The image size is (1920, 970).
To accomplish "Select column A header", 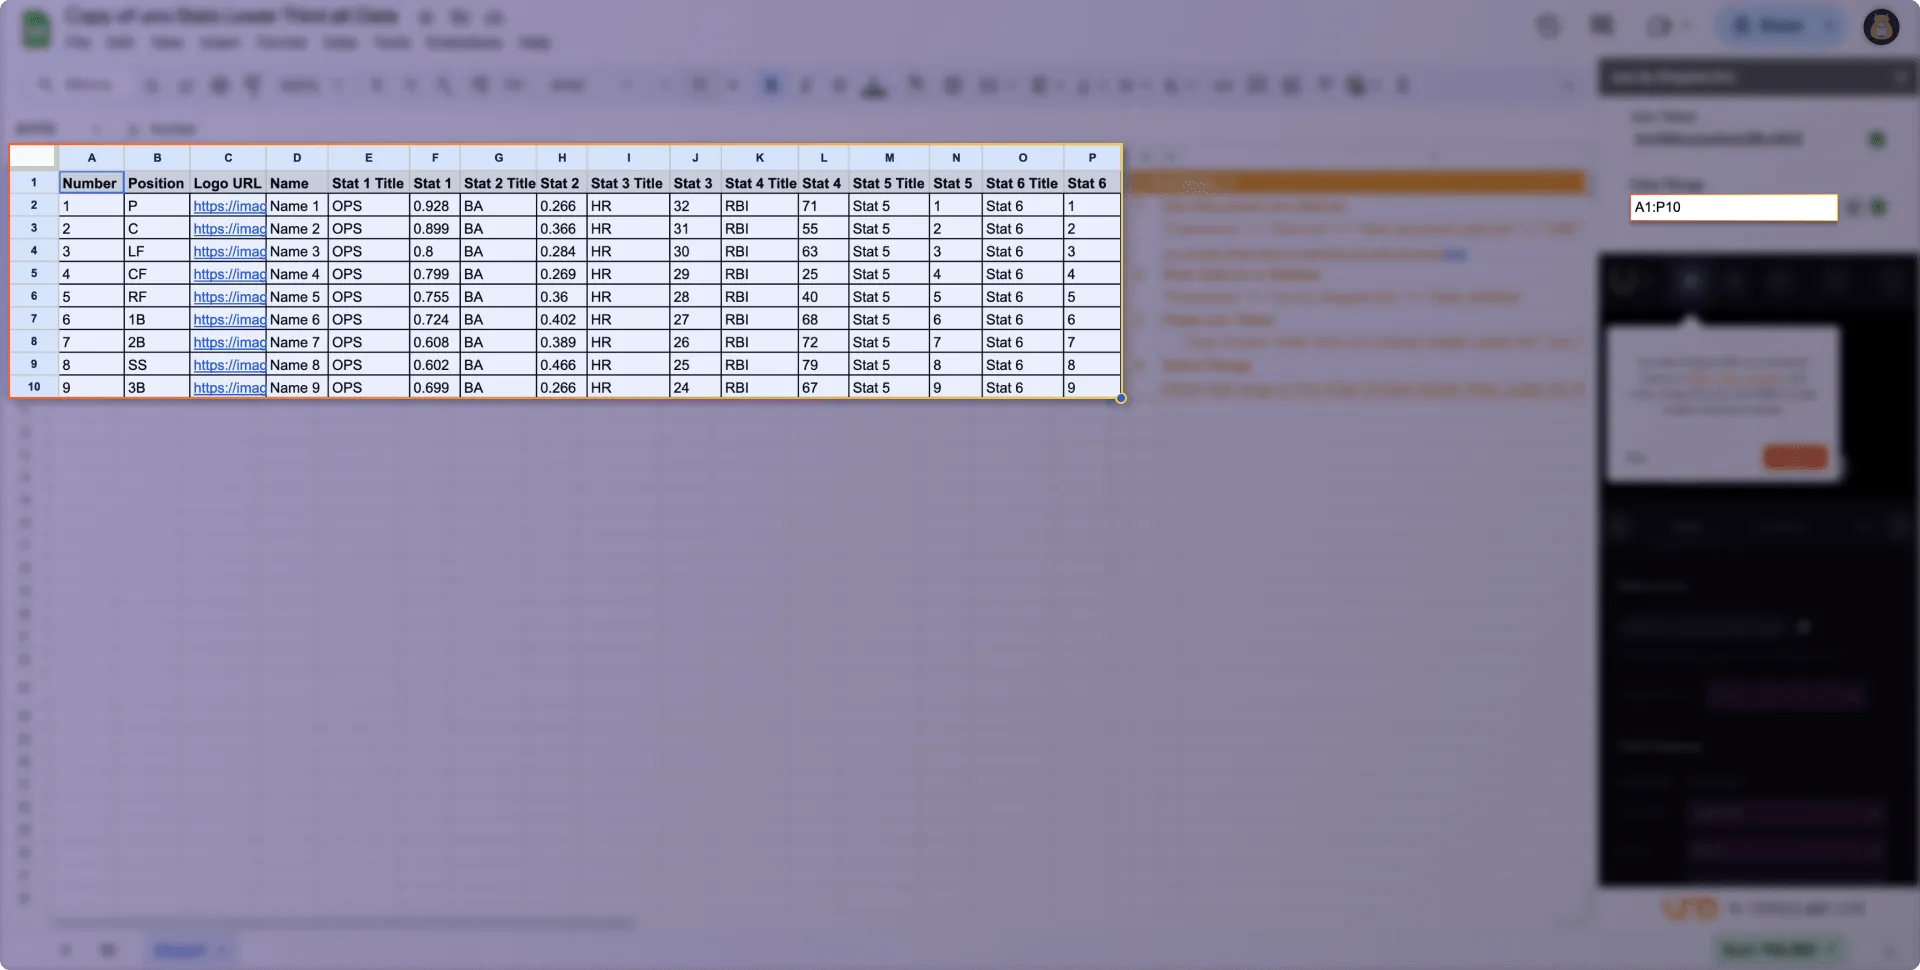I will point(92,158).
